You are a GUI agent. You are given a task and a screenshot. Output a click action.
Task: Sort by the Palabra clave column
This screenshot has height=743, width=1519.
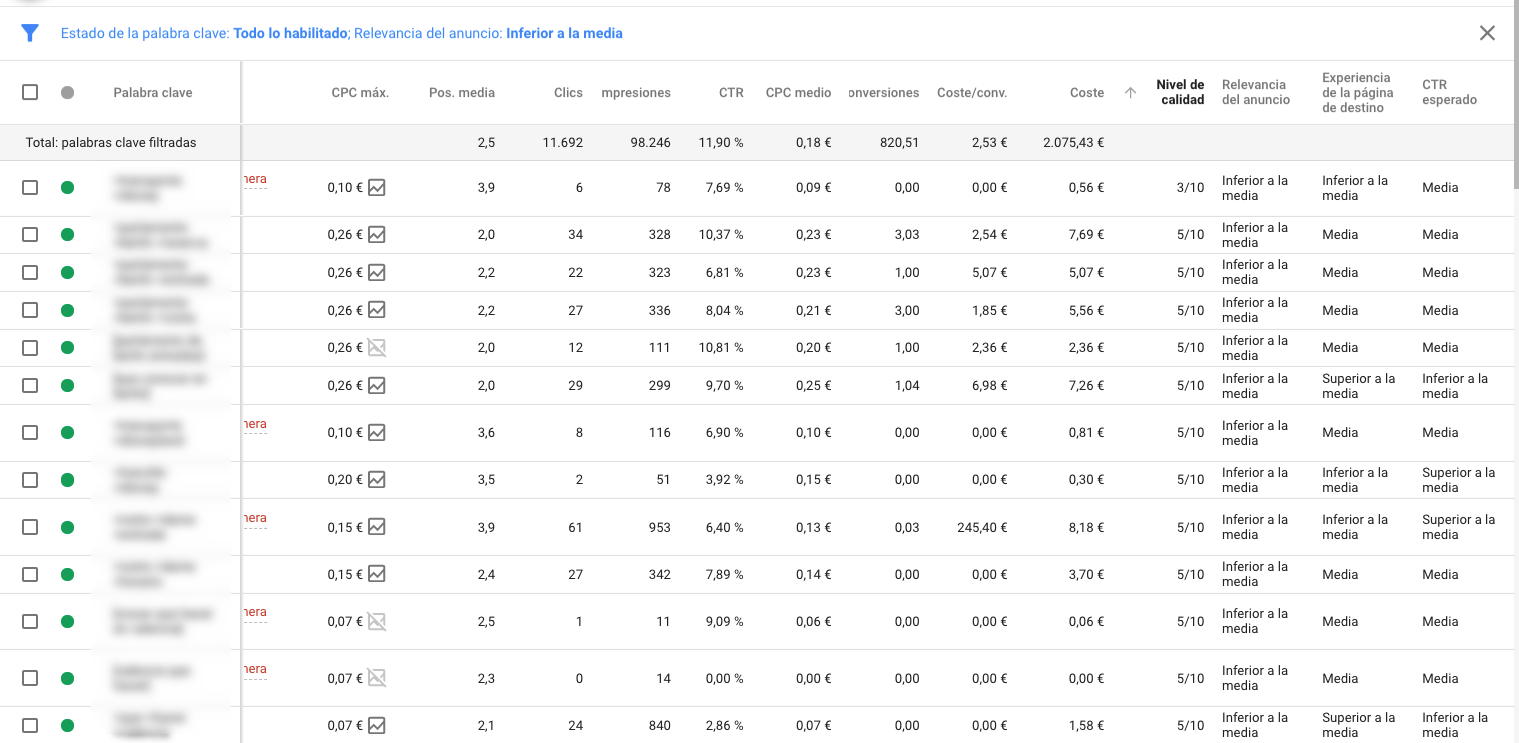tap(153, 92)
